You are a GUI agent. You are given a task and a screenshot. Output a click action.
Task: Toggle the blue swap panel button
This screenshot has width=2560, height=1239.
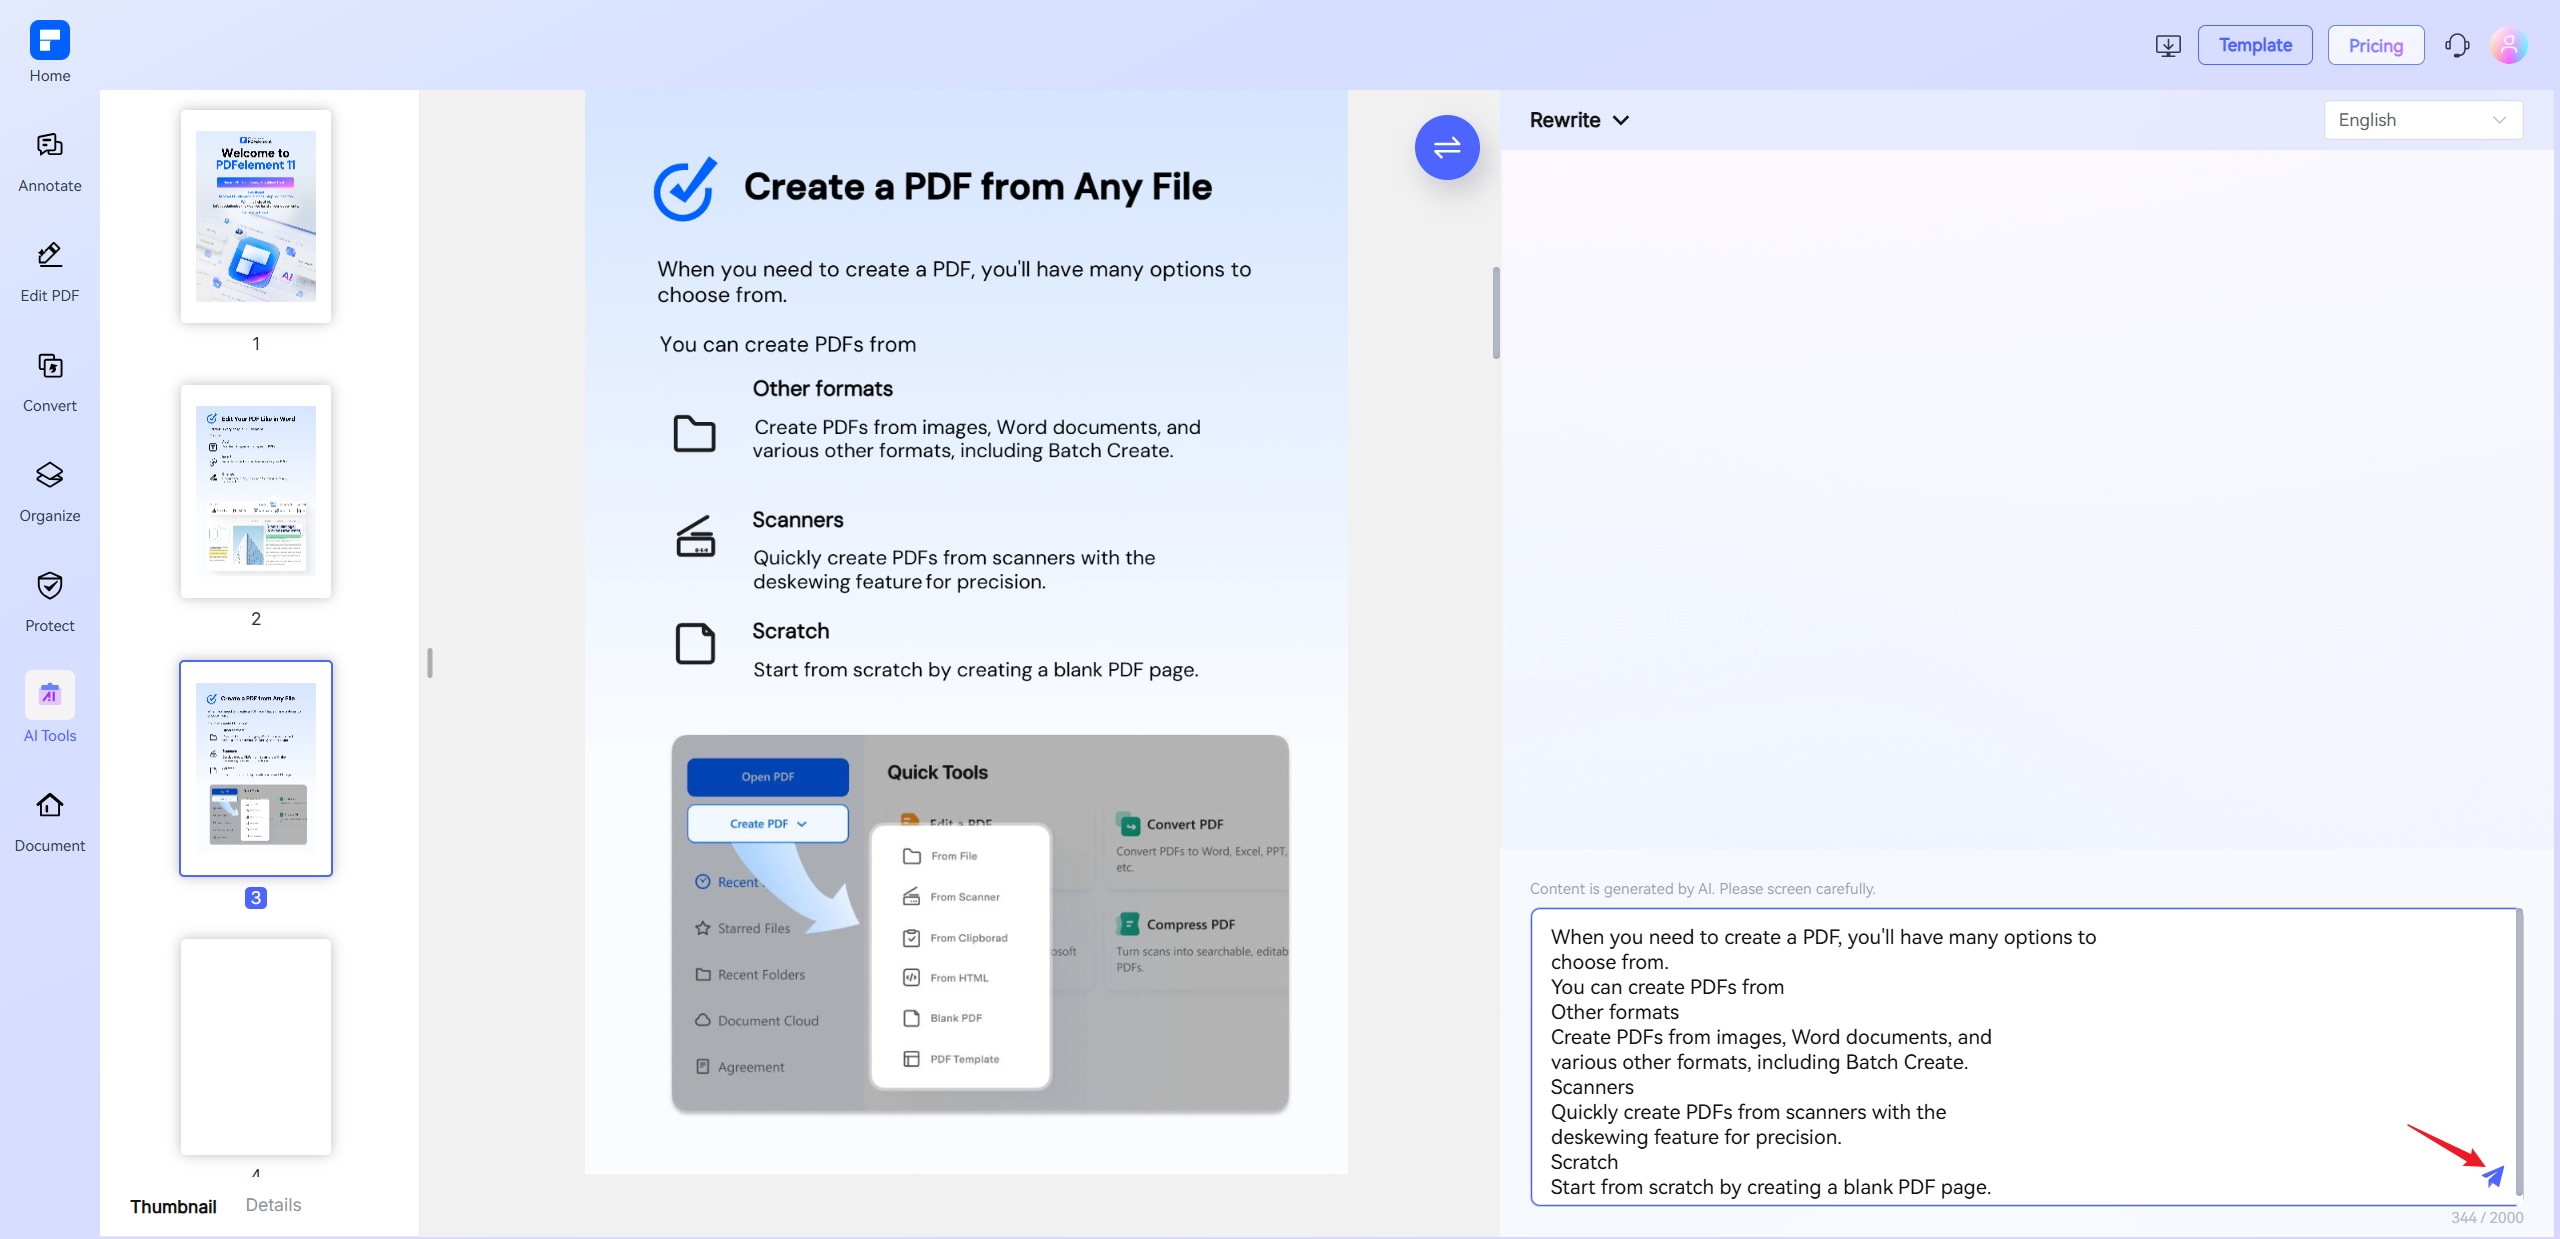[1446, 148]
